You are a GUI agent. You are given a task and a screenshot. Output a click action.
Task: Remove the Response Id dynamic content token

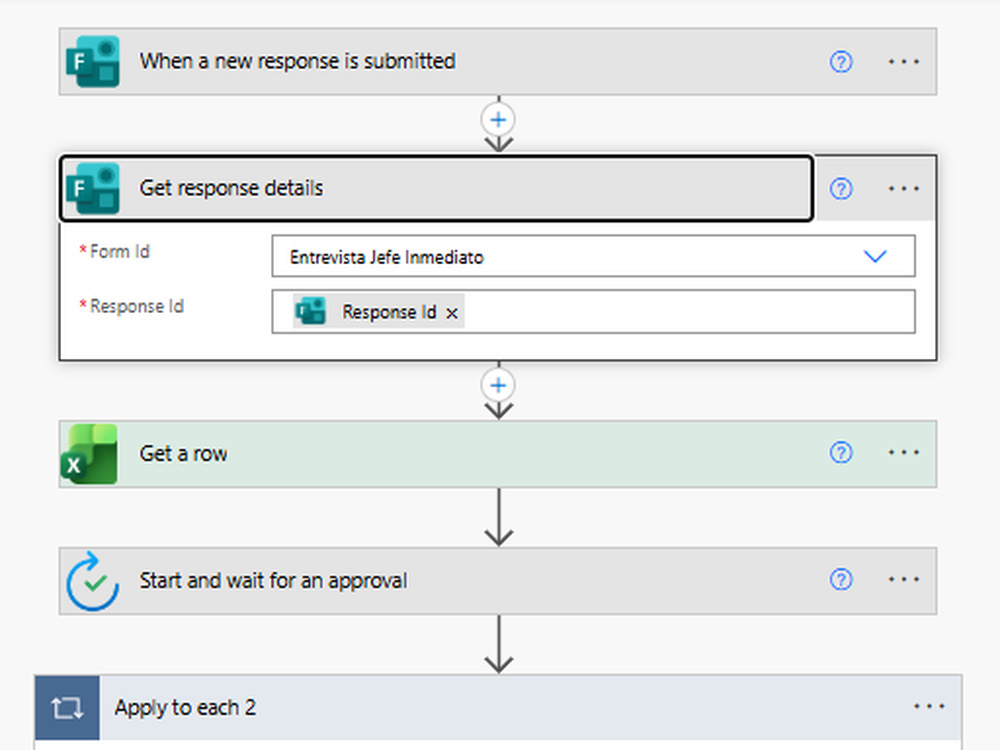tap(452, 313)
